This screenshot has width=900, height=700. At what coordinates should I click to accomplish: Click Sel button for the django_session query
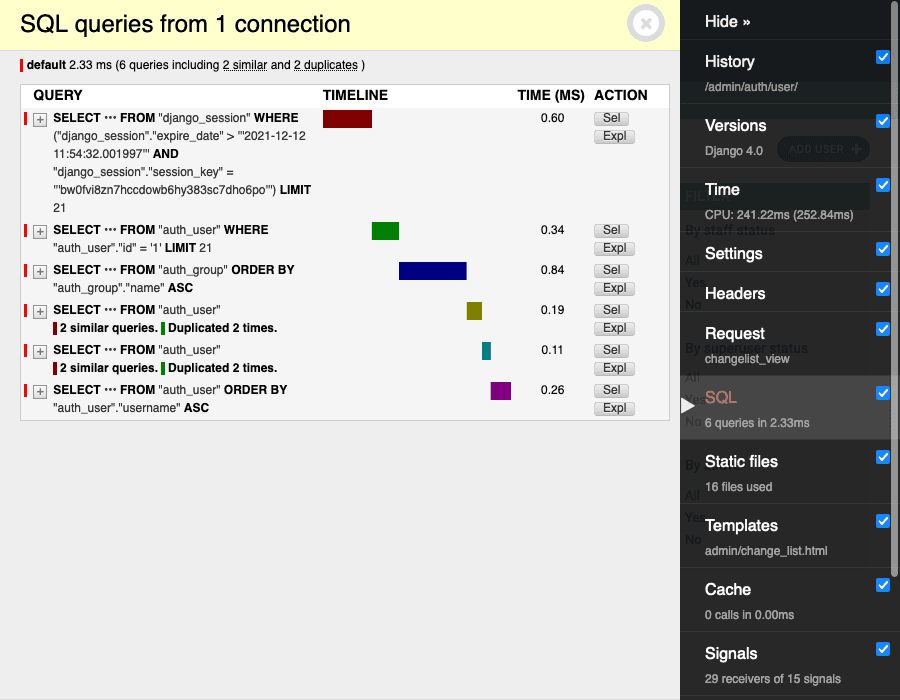pos(613,118)
